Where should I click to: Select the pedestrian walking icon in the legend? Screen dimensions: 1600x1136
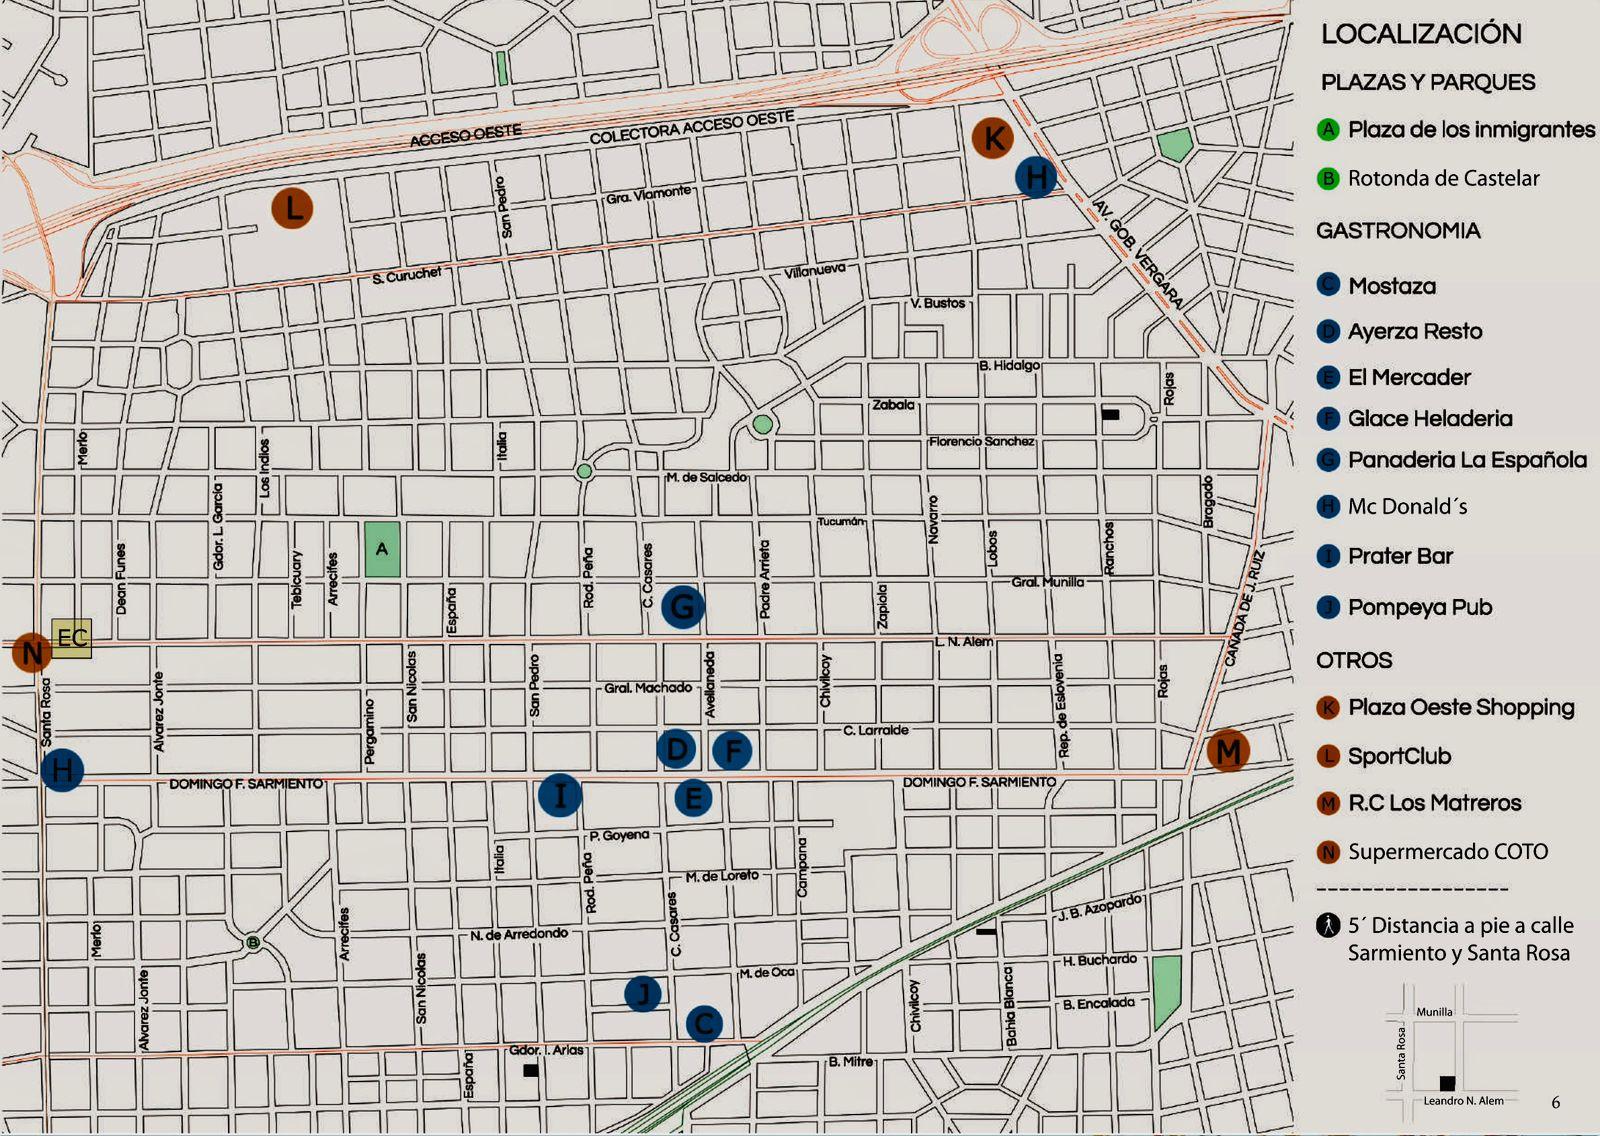tap(1328, 926)
